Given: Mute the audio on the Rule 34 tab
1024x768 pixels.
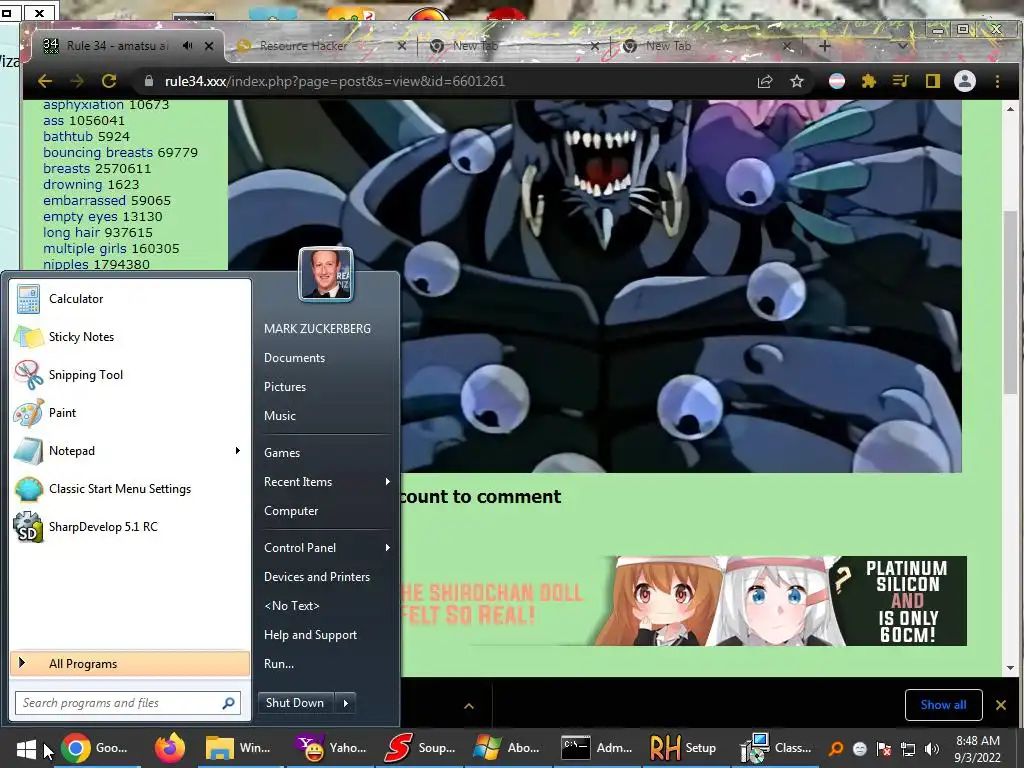Looking at the screenshot, I should pos(187,46).
